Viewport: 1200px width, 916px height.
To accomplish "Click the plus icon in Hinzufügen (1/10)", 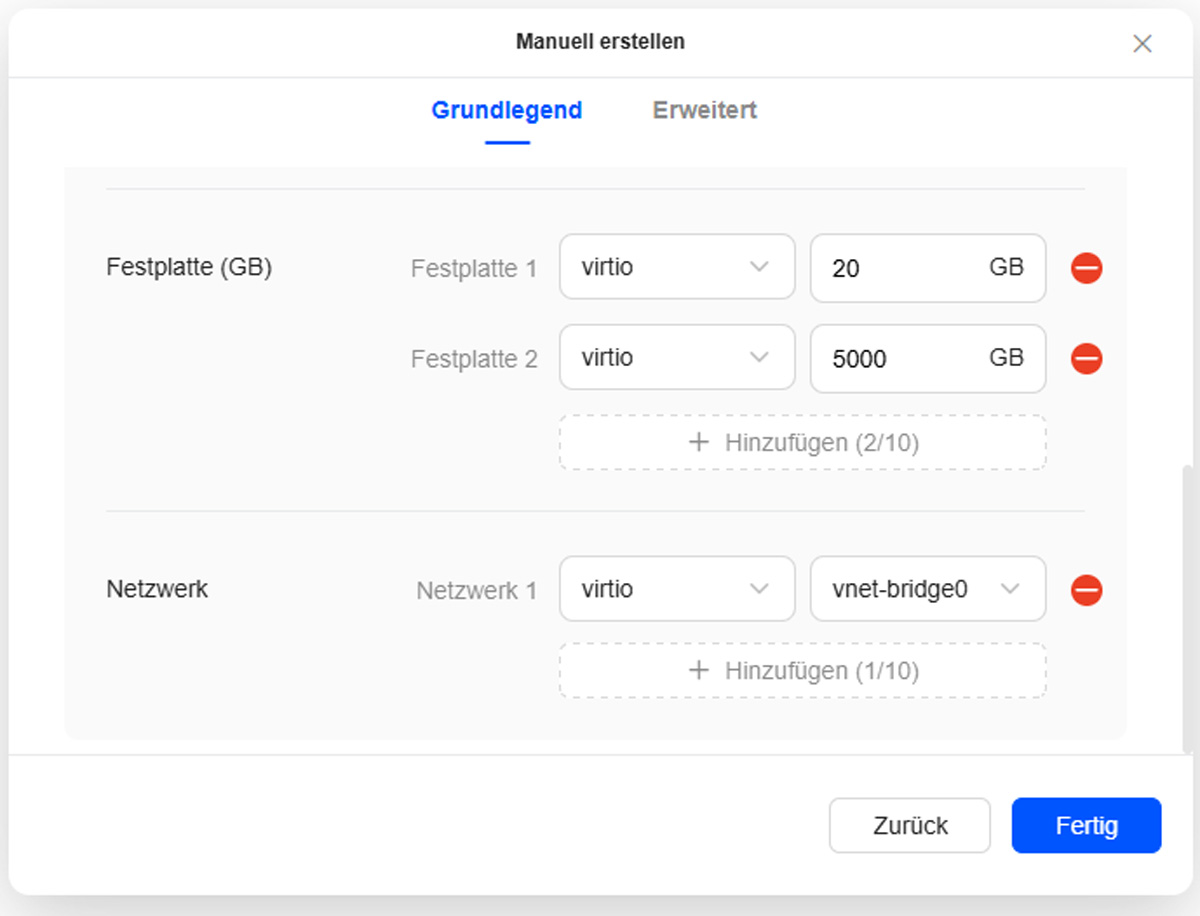I will click(699, 670).
